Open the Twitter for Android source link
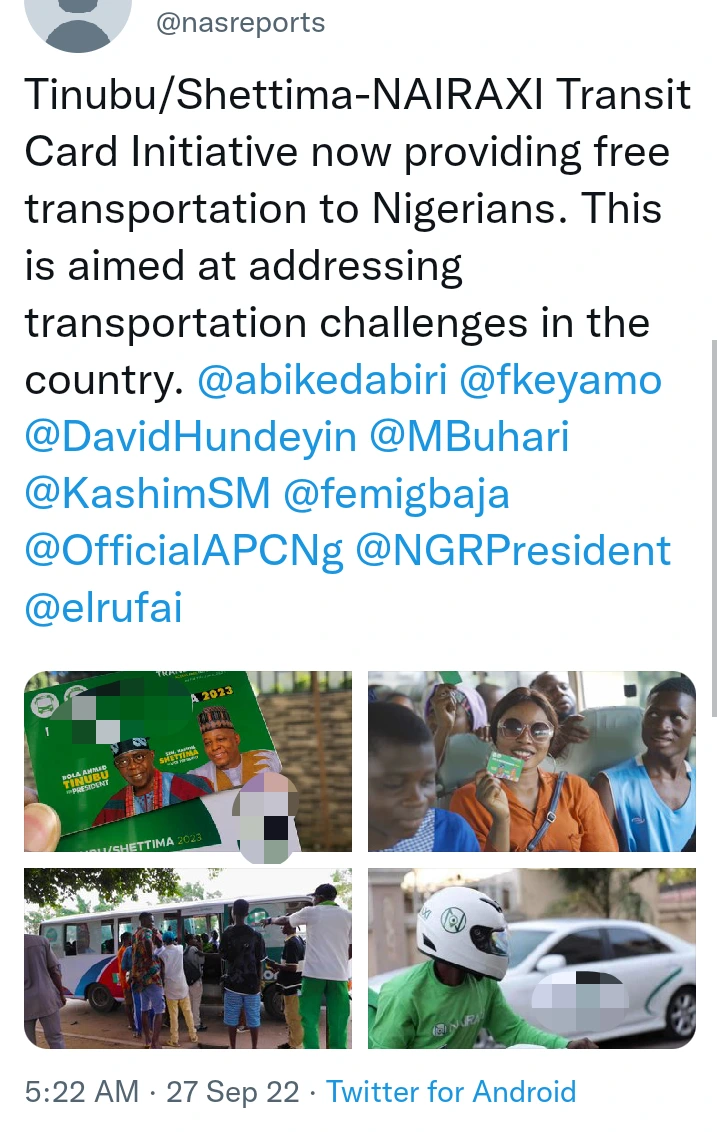This screenshot has width=717, height=1132. click(x=451, y=1092)
